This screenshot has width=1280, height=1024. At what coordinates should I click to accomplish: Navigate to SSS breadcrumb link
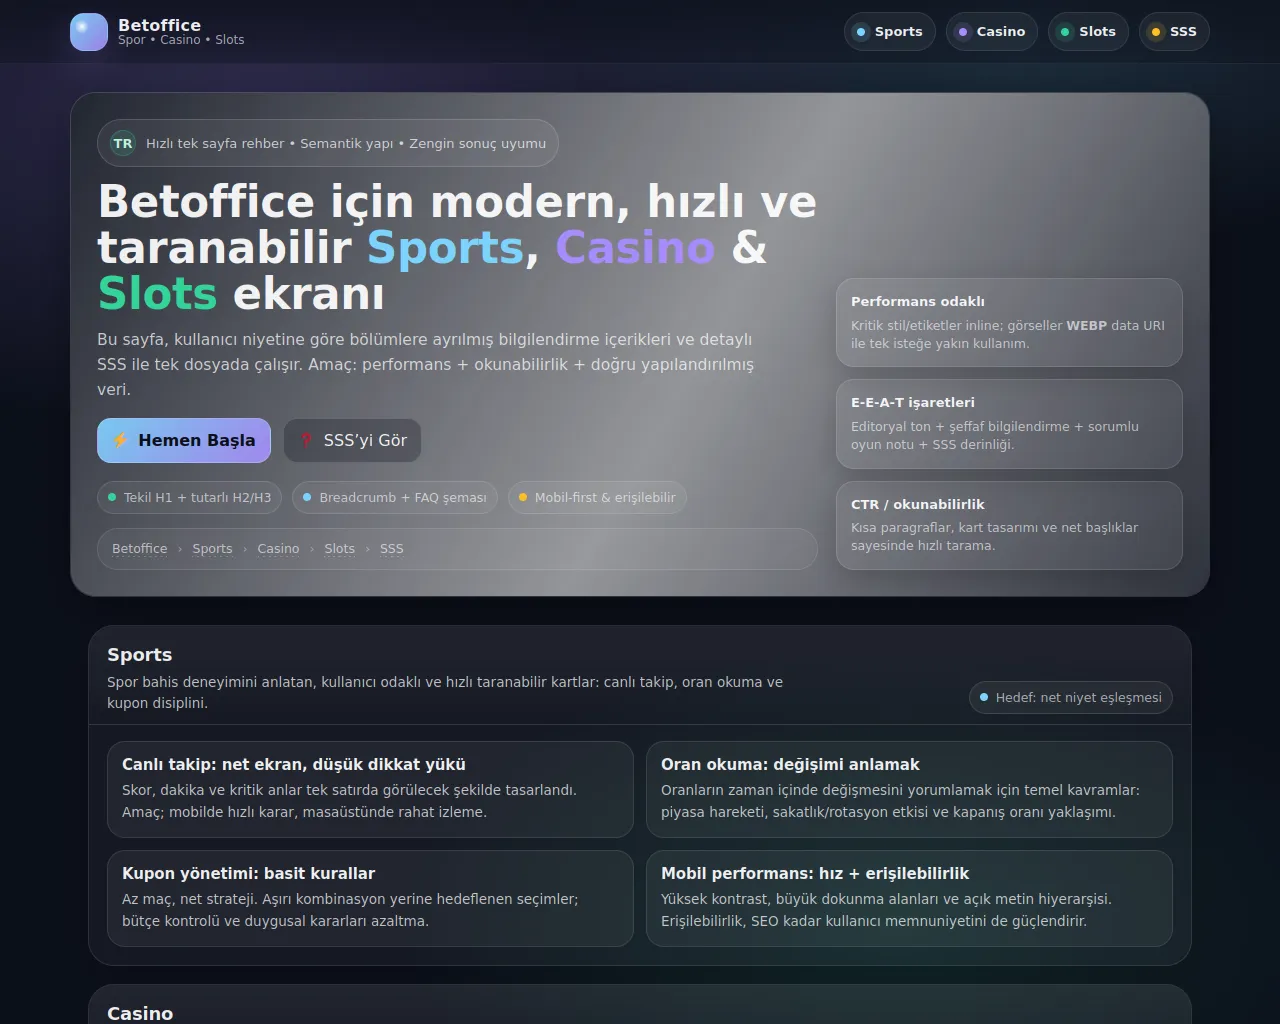(392, 549)
